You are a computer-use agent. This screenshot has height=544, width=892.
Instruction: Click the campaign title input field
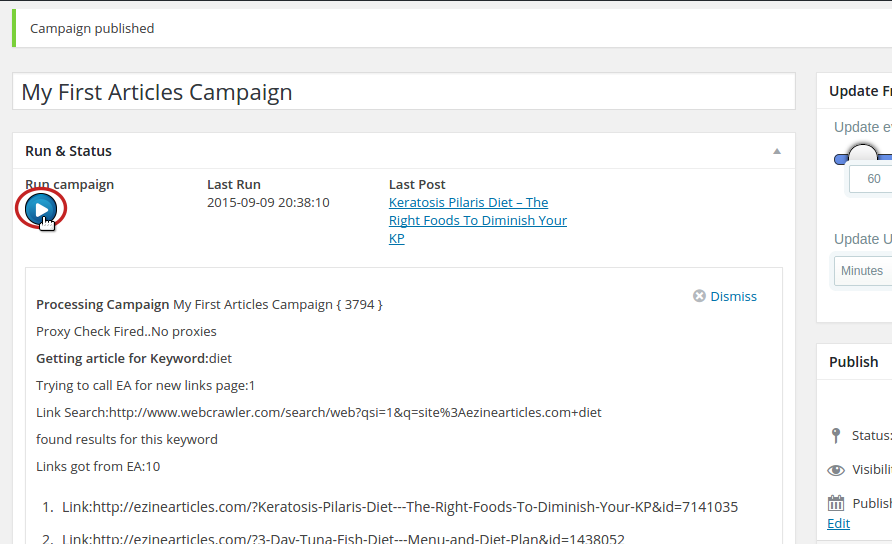coord(404,92)
